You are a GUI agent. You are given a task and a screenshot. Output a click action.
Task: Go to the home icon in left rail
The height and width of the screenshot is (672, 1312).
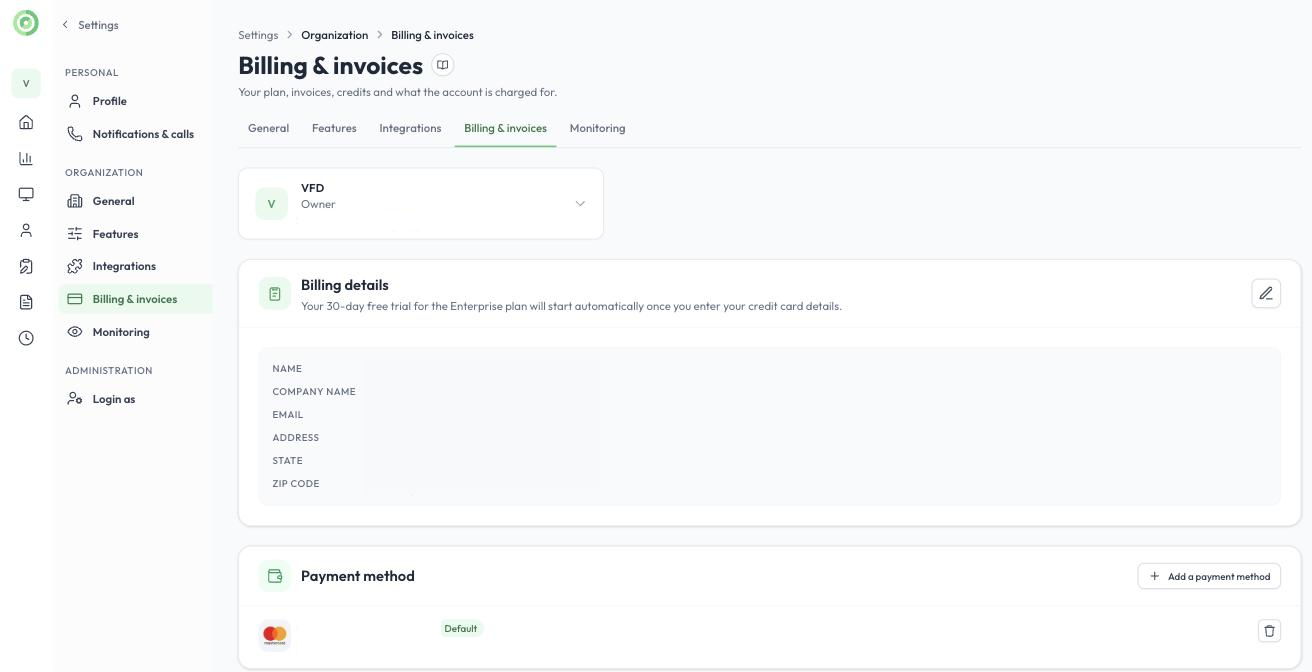point(26,122)
